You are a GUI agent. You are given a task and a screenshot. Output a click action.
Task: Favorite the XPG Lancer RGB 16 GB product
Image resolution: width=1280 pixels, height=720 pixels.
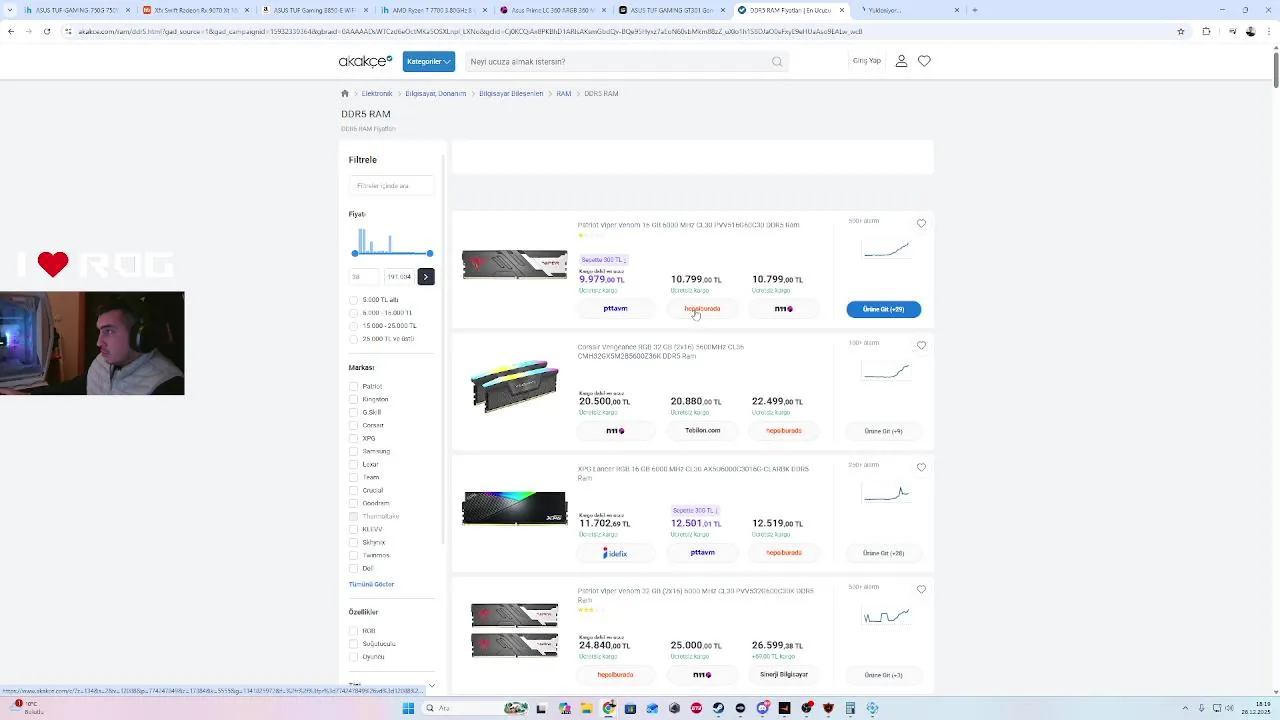[x=921, y=468]
